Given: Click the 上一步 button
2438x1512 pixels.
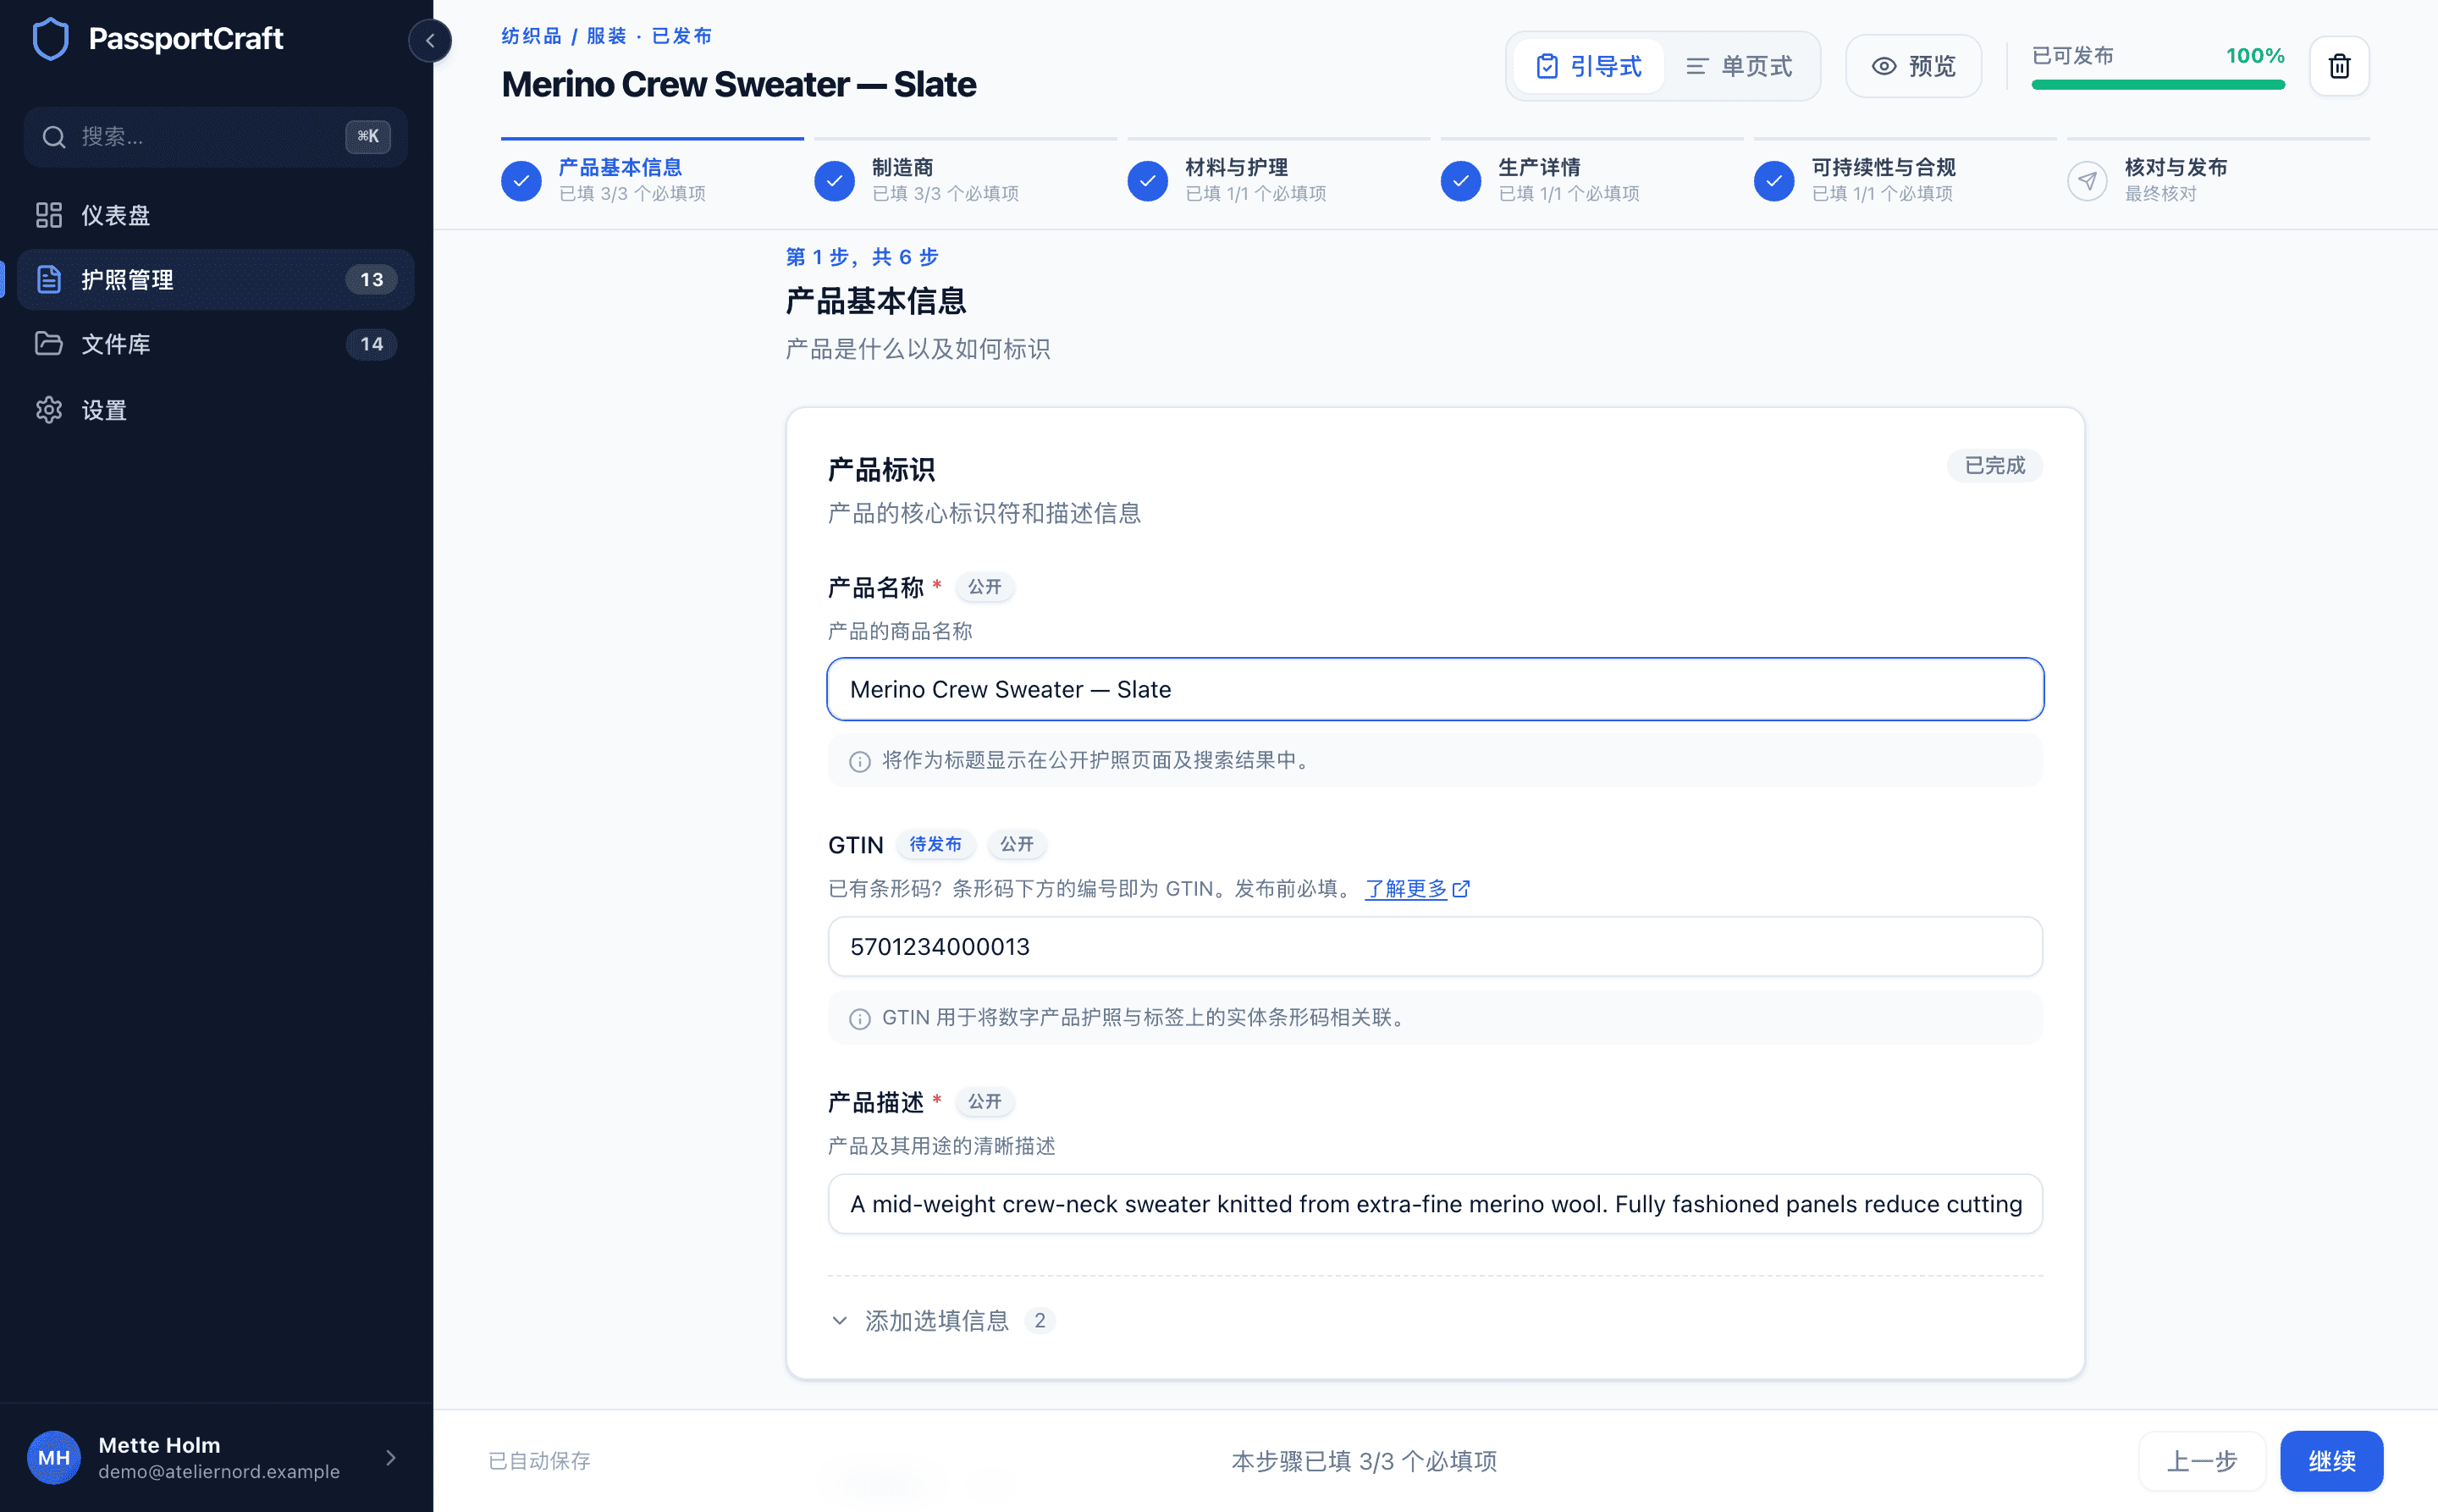Looking at the screenshot, I should click(x=2202, y=1461).
